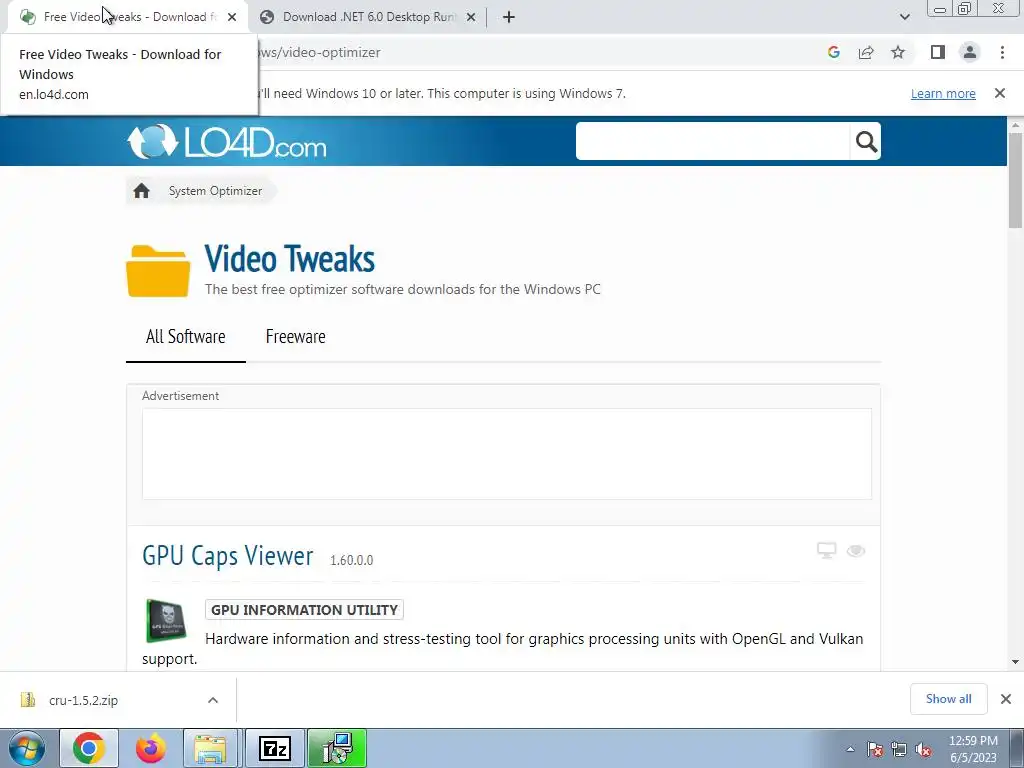Viewport: 1024px width, 768px height.
Task: Bookmark this page with star icon
Action: click(x=898, y=52)
